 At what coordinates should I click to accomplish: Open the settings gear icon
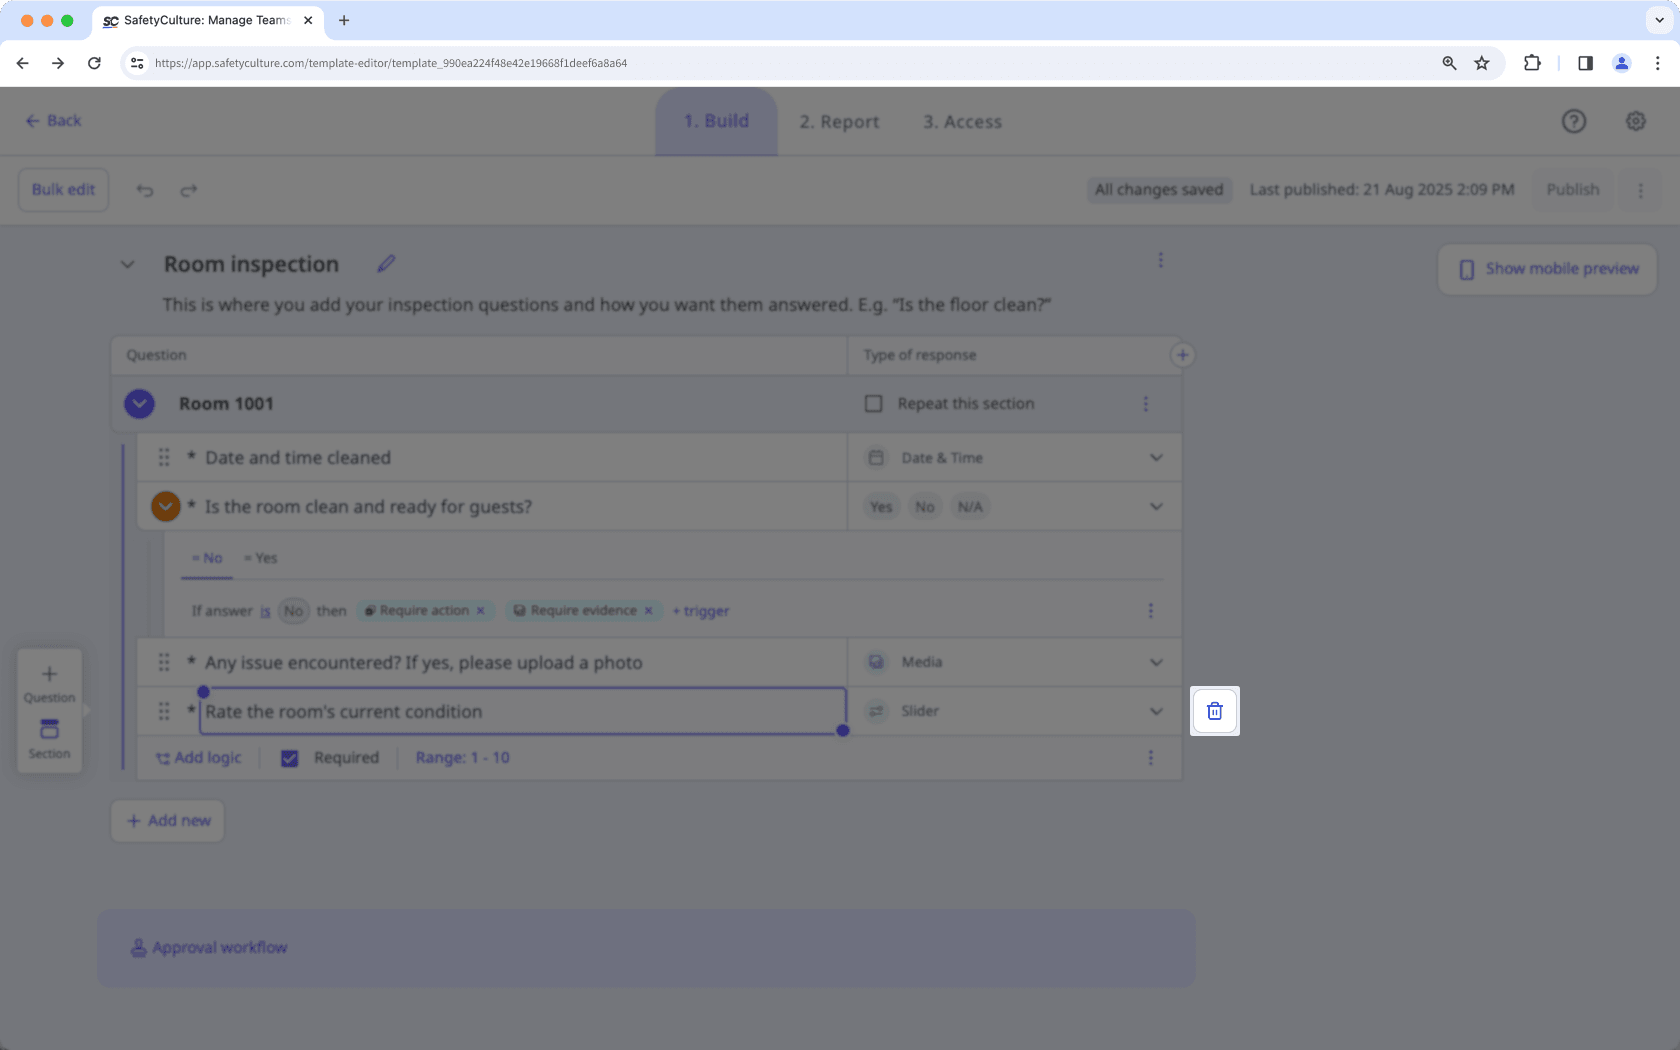point(1635,121)
